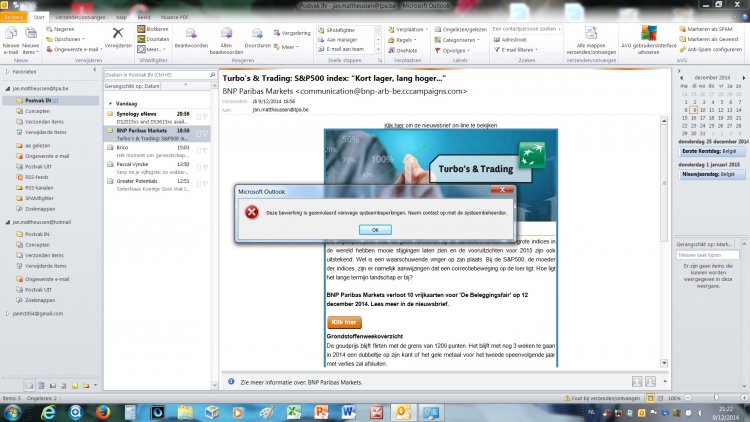This screenshot has width=750, height=422.
Task: Click the OK button in the error dialog
Action: tap(375, 229)
